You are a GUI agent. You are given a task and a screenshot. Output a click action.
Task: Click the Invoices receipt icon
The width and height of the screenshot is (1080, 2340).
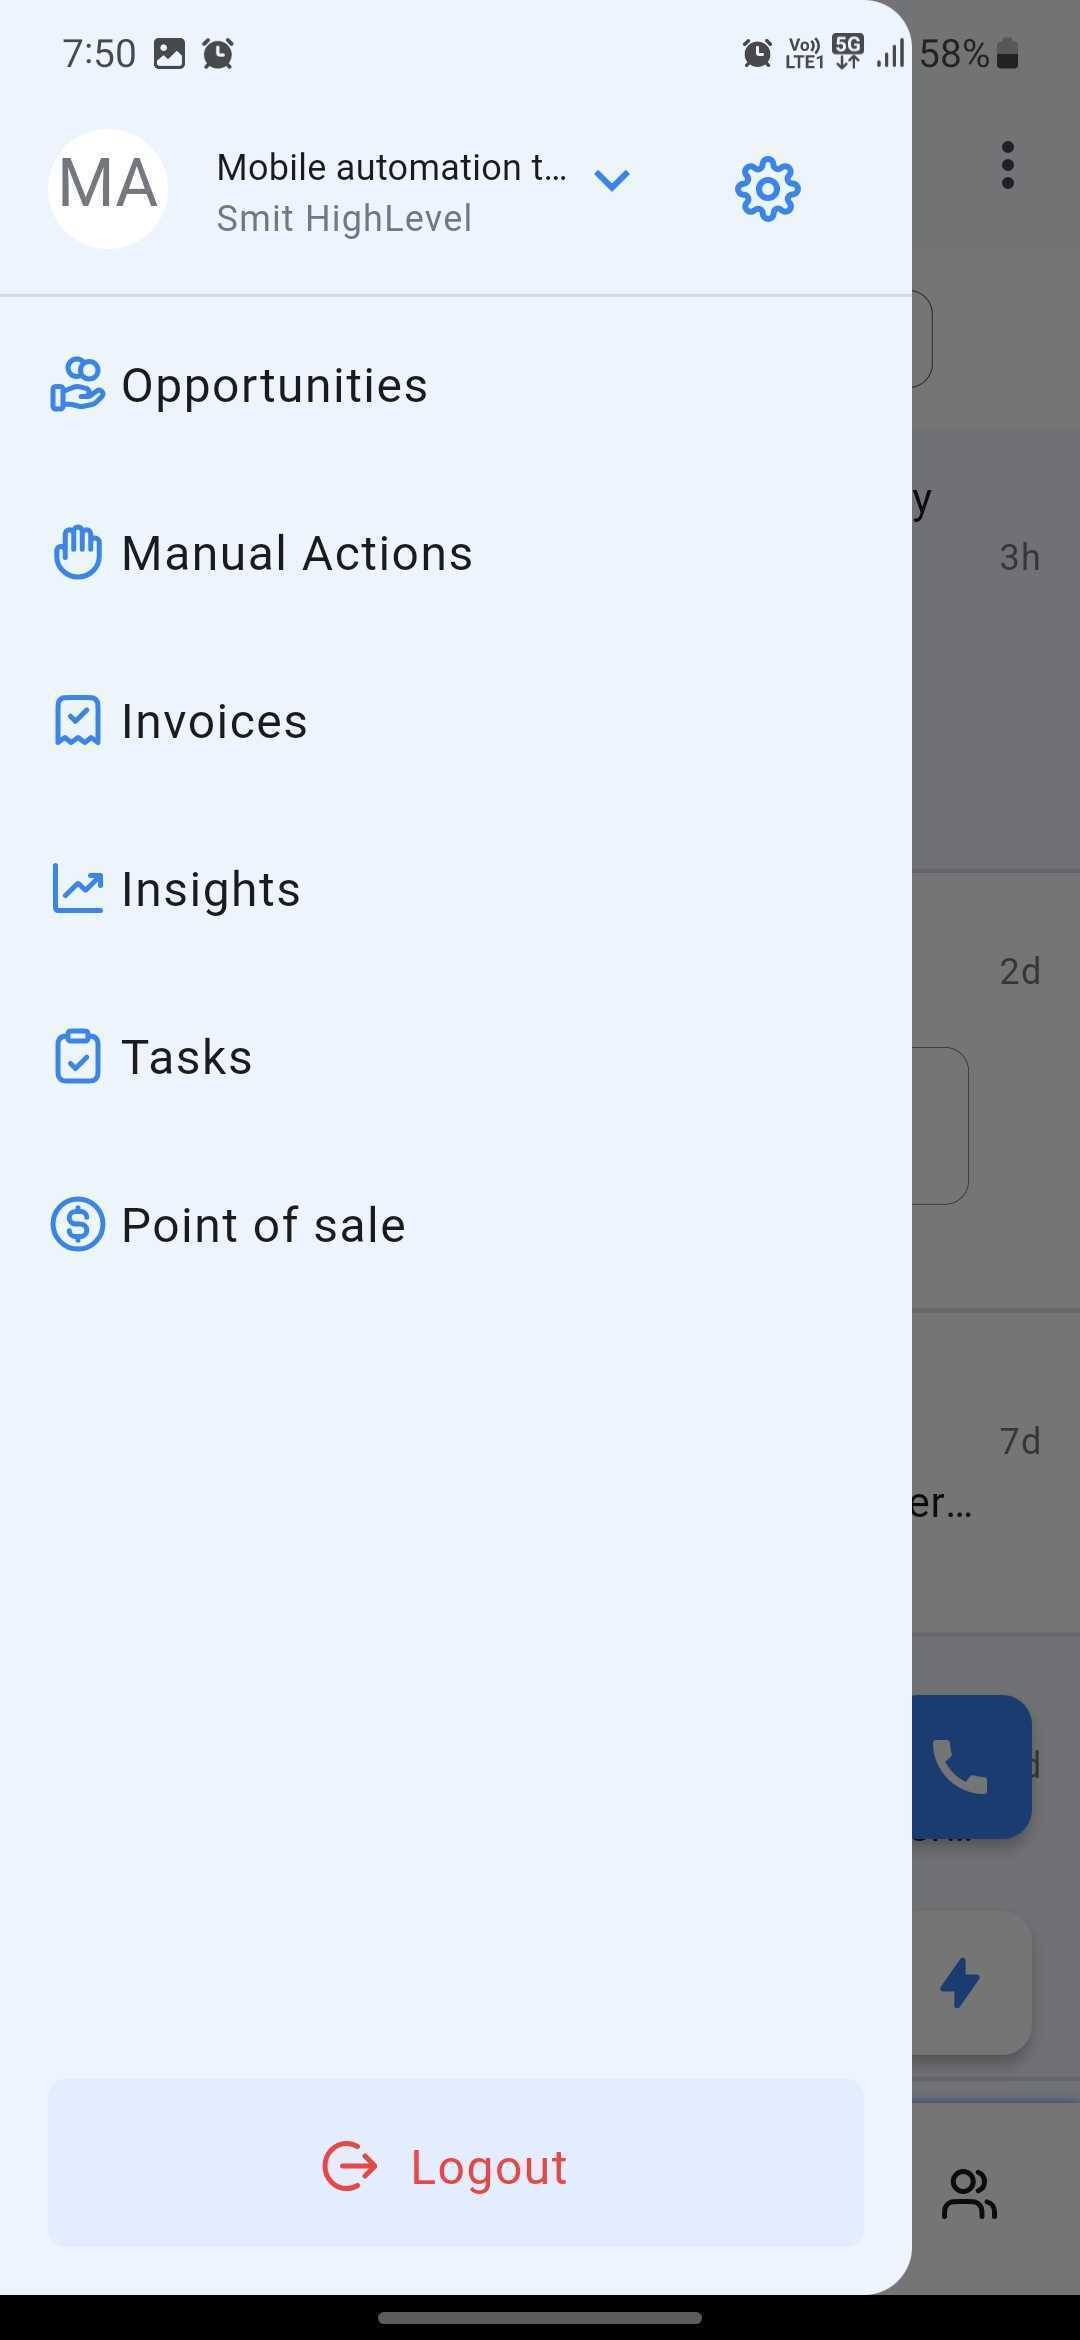click(77, 721)
